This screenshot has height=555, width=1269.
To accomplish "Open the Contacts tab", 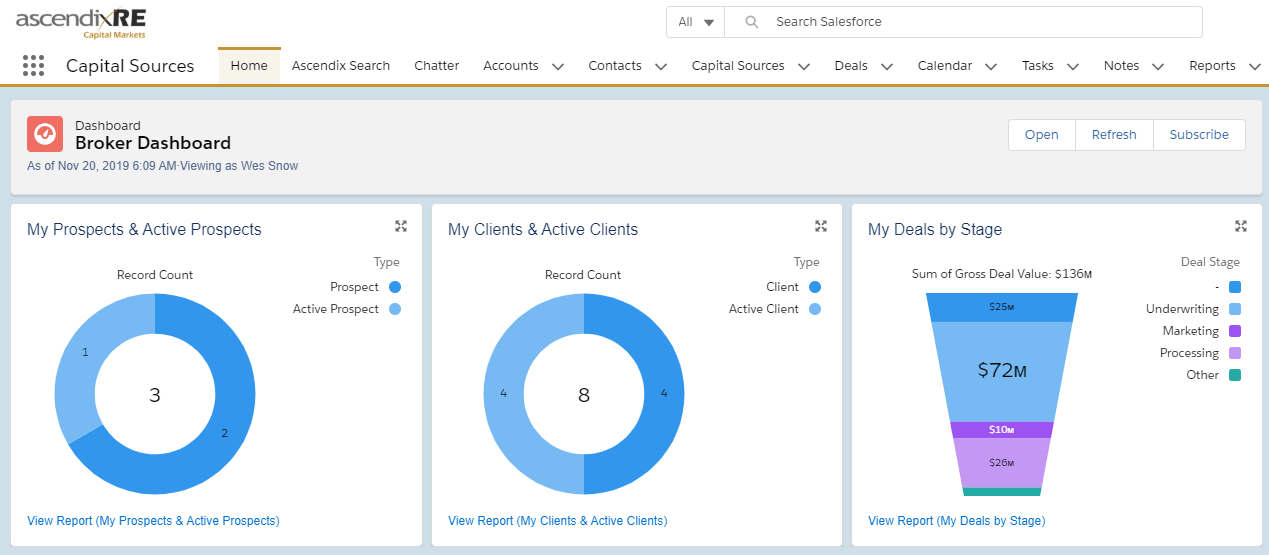I will pos(615,66).
